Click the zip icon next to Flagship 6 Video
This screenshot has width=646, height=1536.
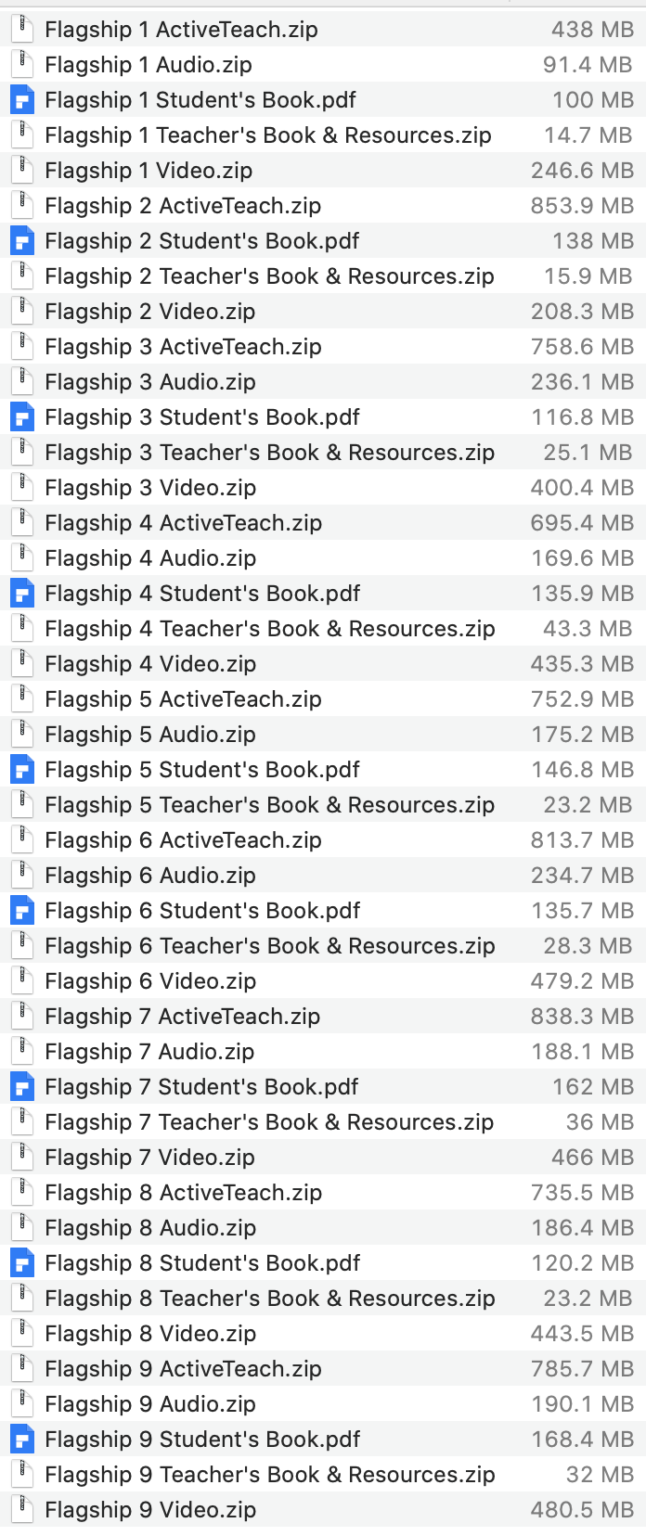tap(22, 981)
